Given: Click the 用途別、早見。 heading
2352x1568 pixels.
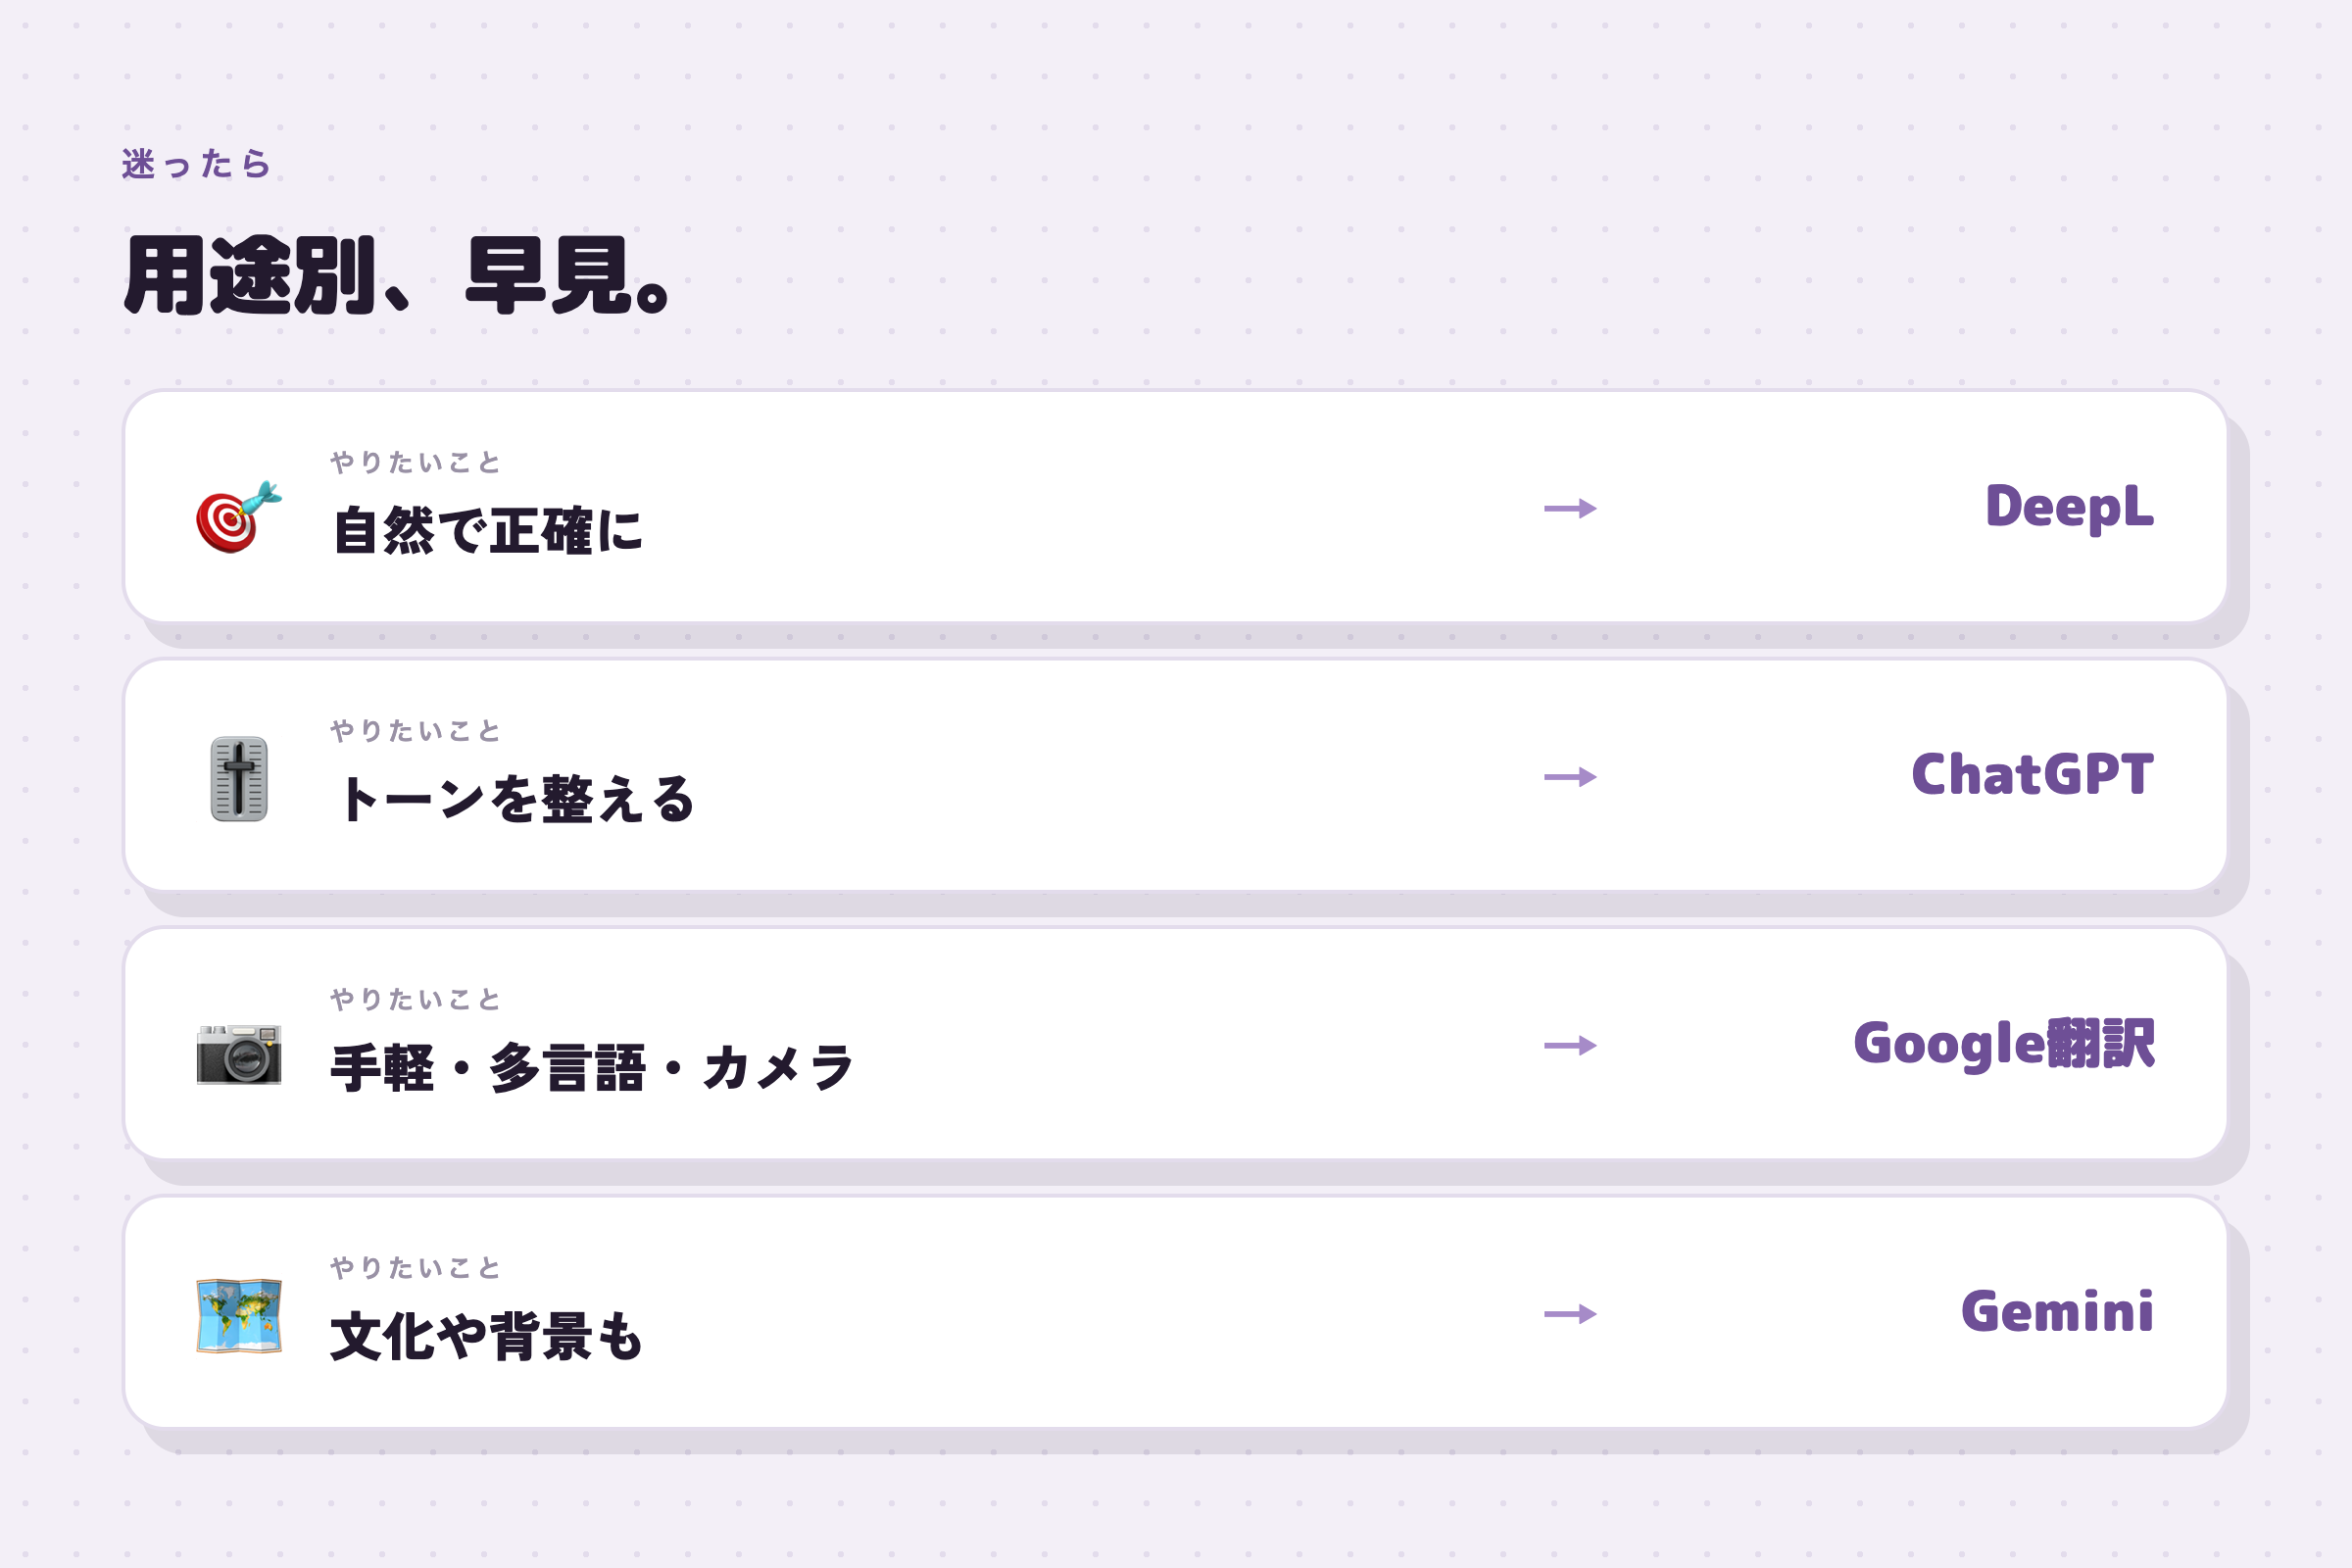Looking at the screenshot, I should coord(397,276).
